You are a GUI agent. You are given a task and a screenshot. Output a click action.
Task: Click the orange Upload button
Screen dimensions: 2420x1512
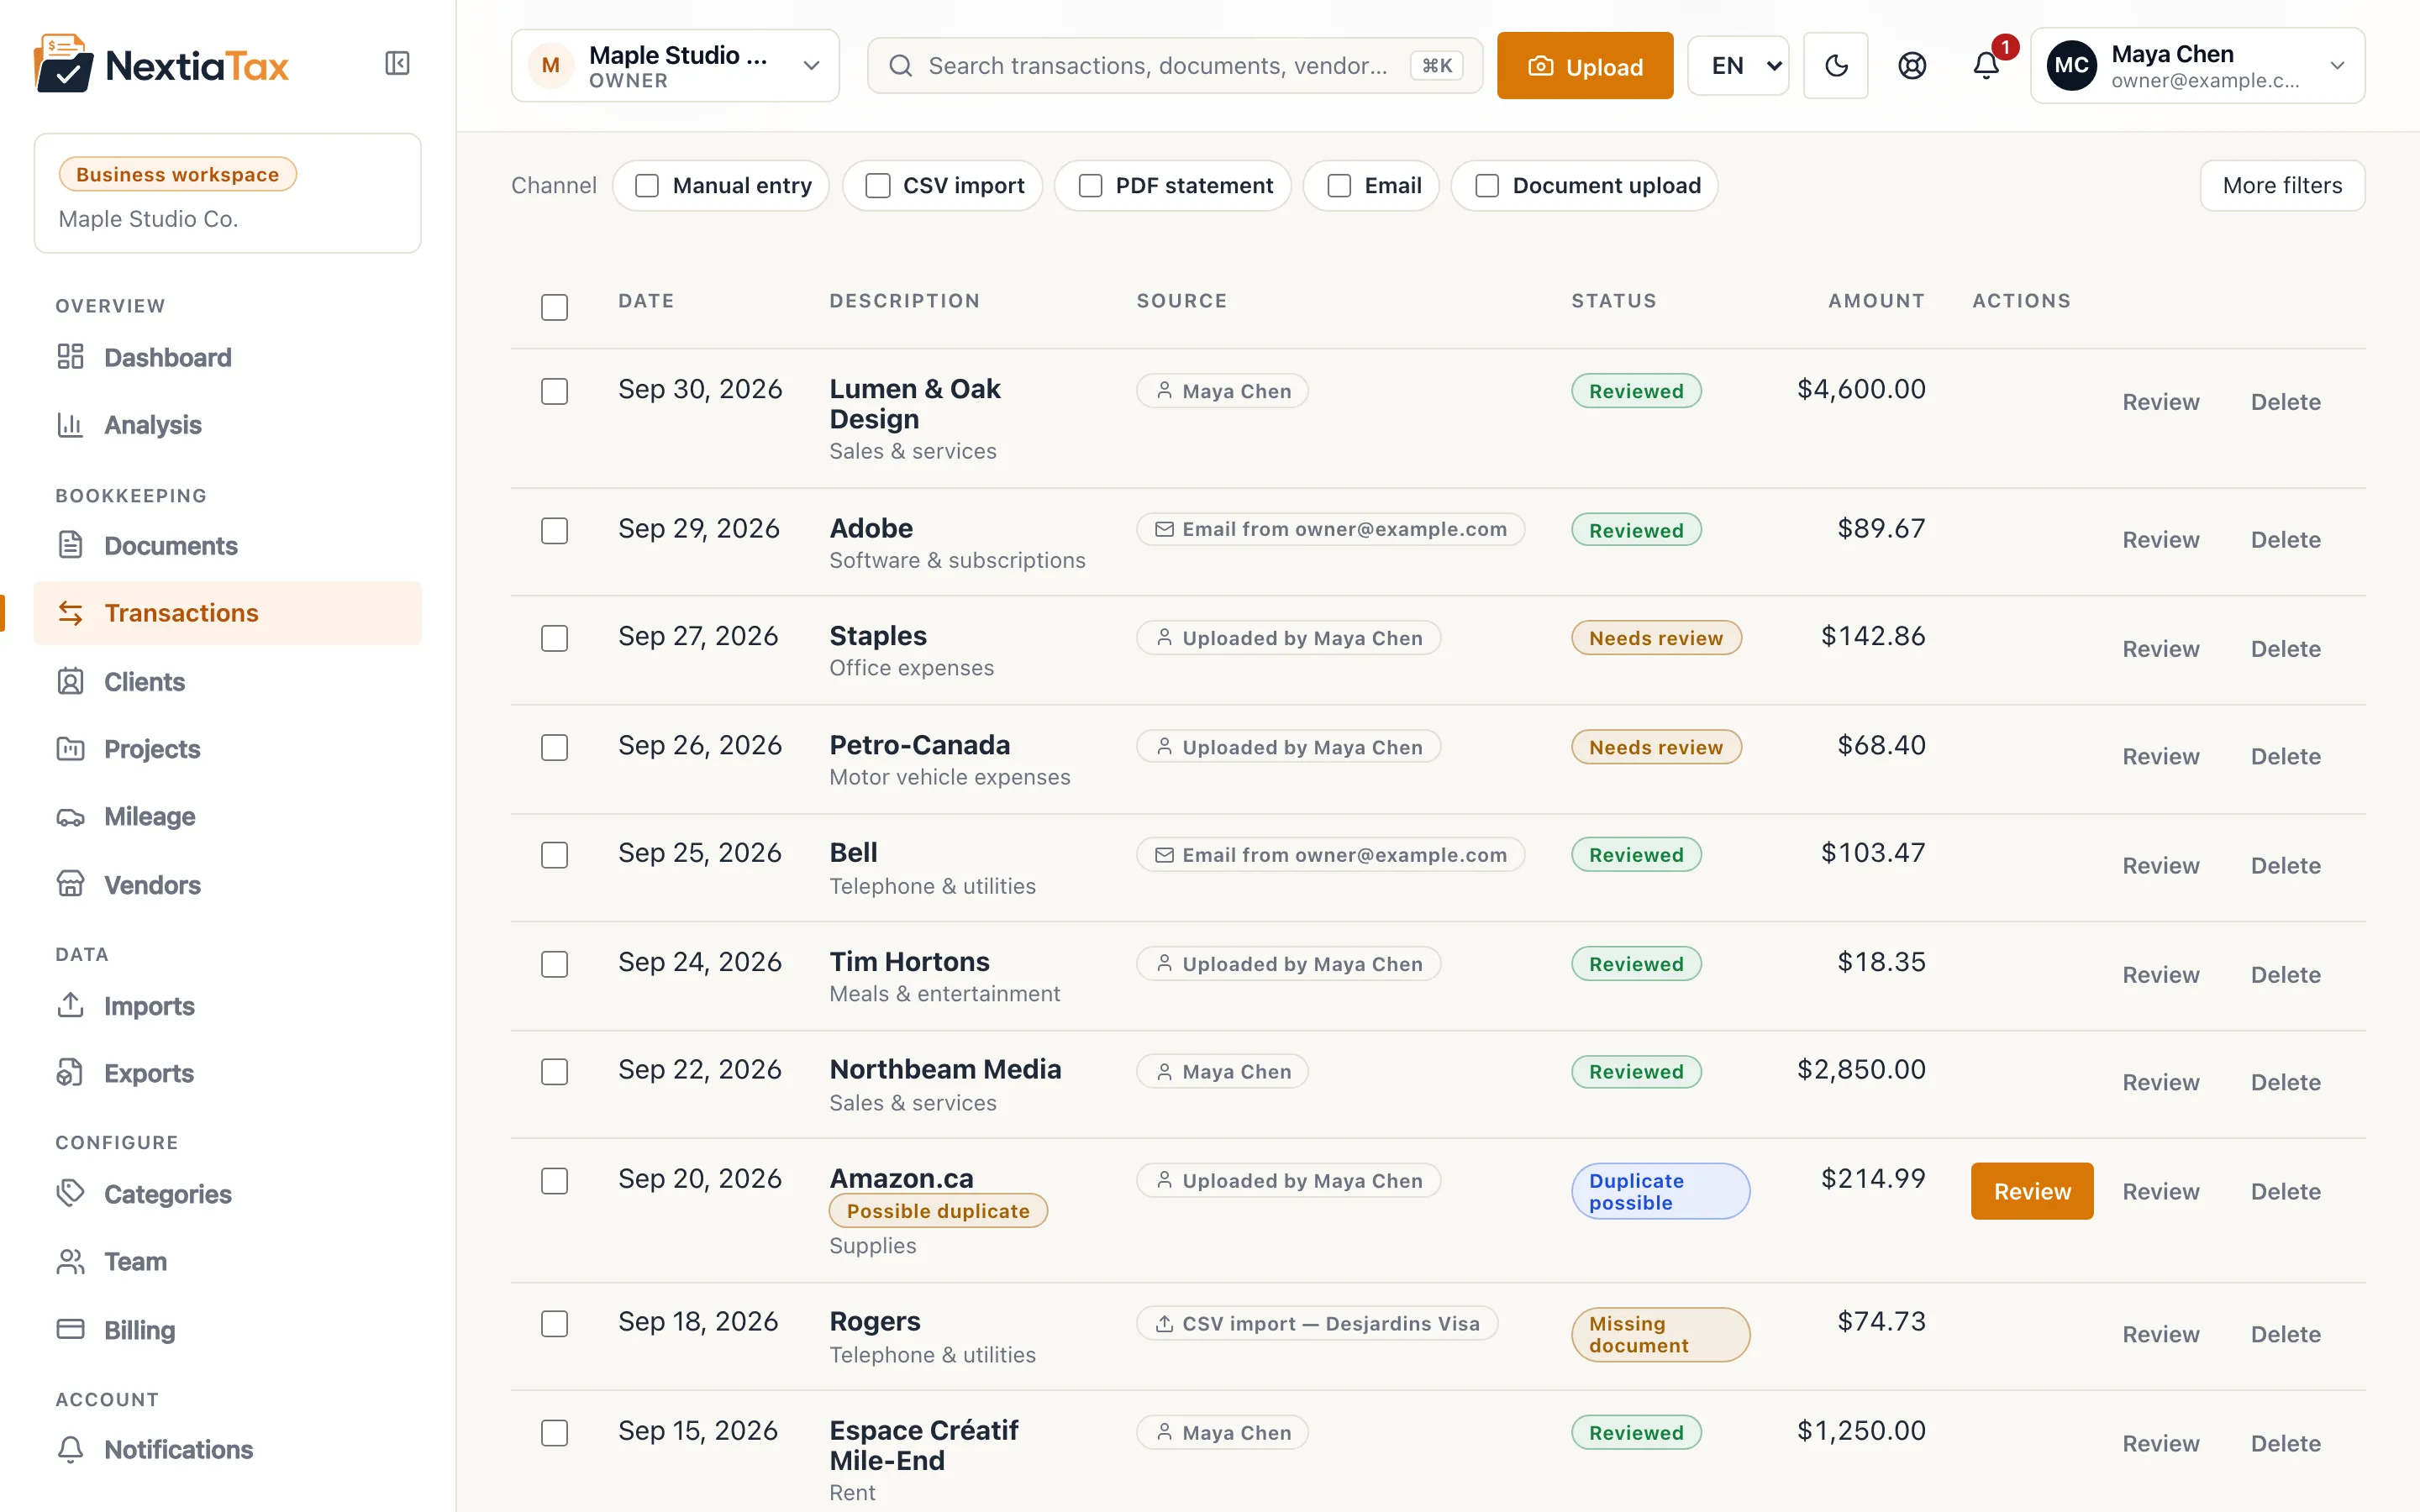click(x=1584, y=66)
